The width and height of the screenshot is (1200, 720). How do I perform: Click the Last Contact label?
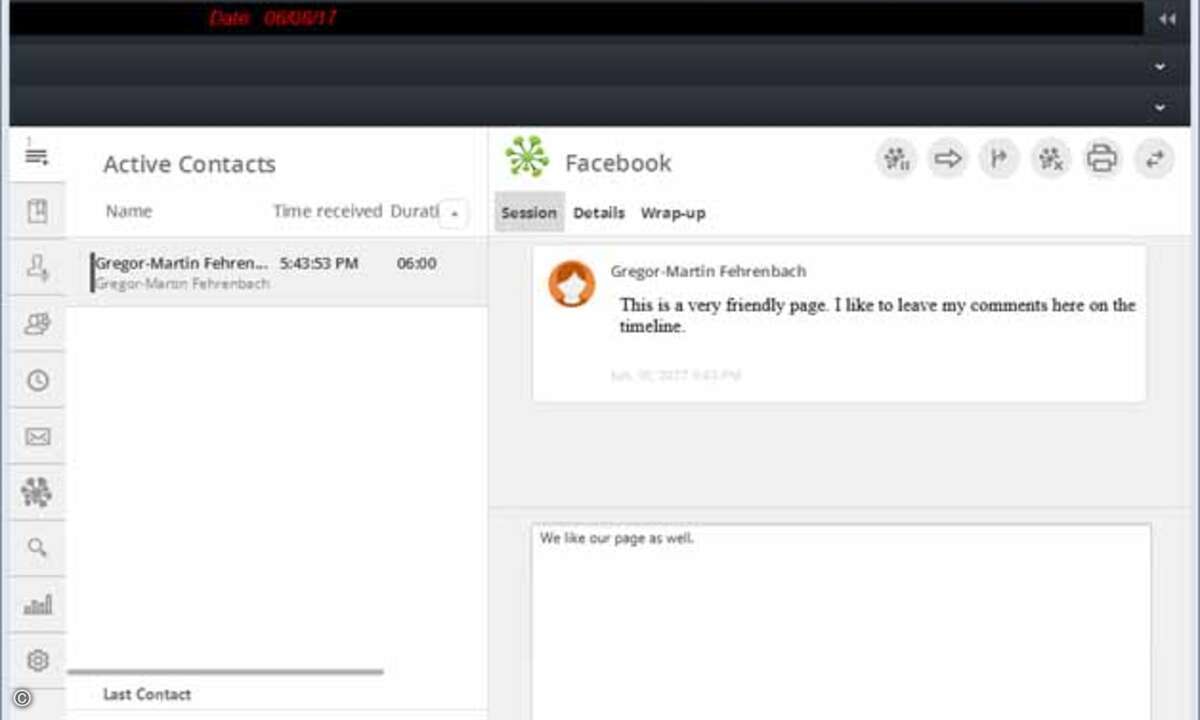point(147,694)
